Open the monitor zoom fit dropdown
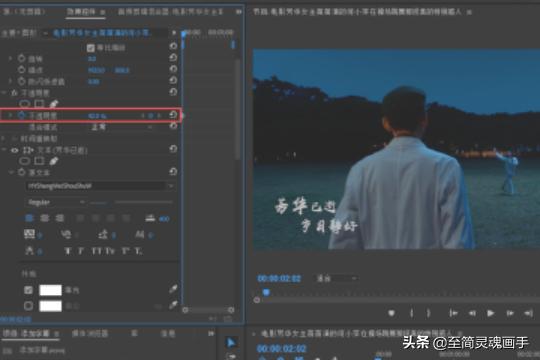540x360 pixels. tap(337, 278)
